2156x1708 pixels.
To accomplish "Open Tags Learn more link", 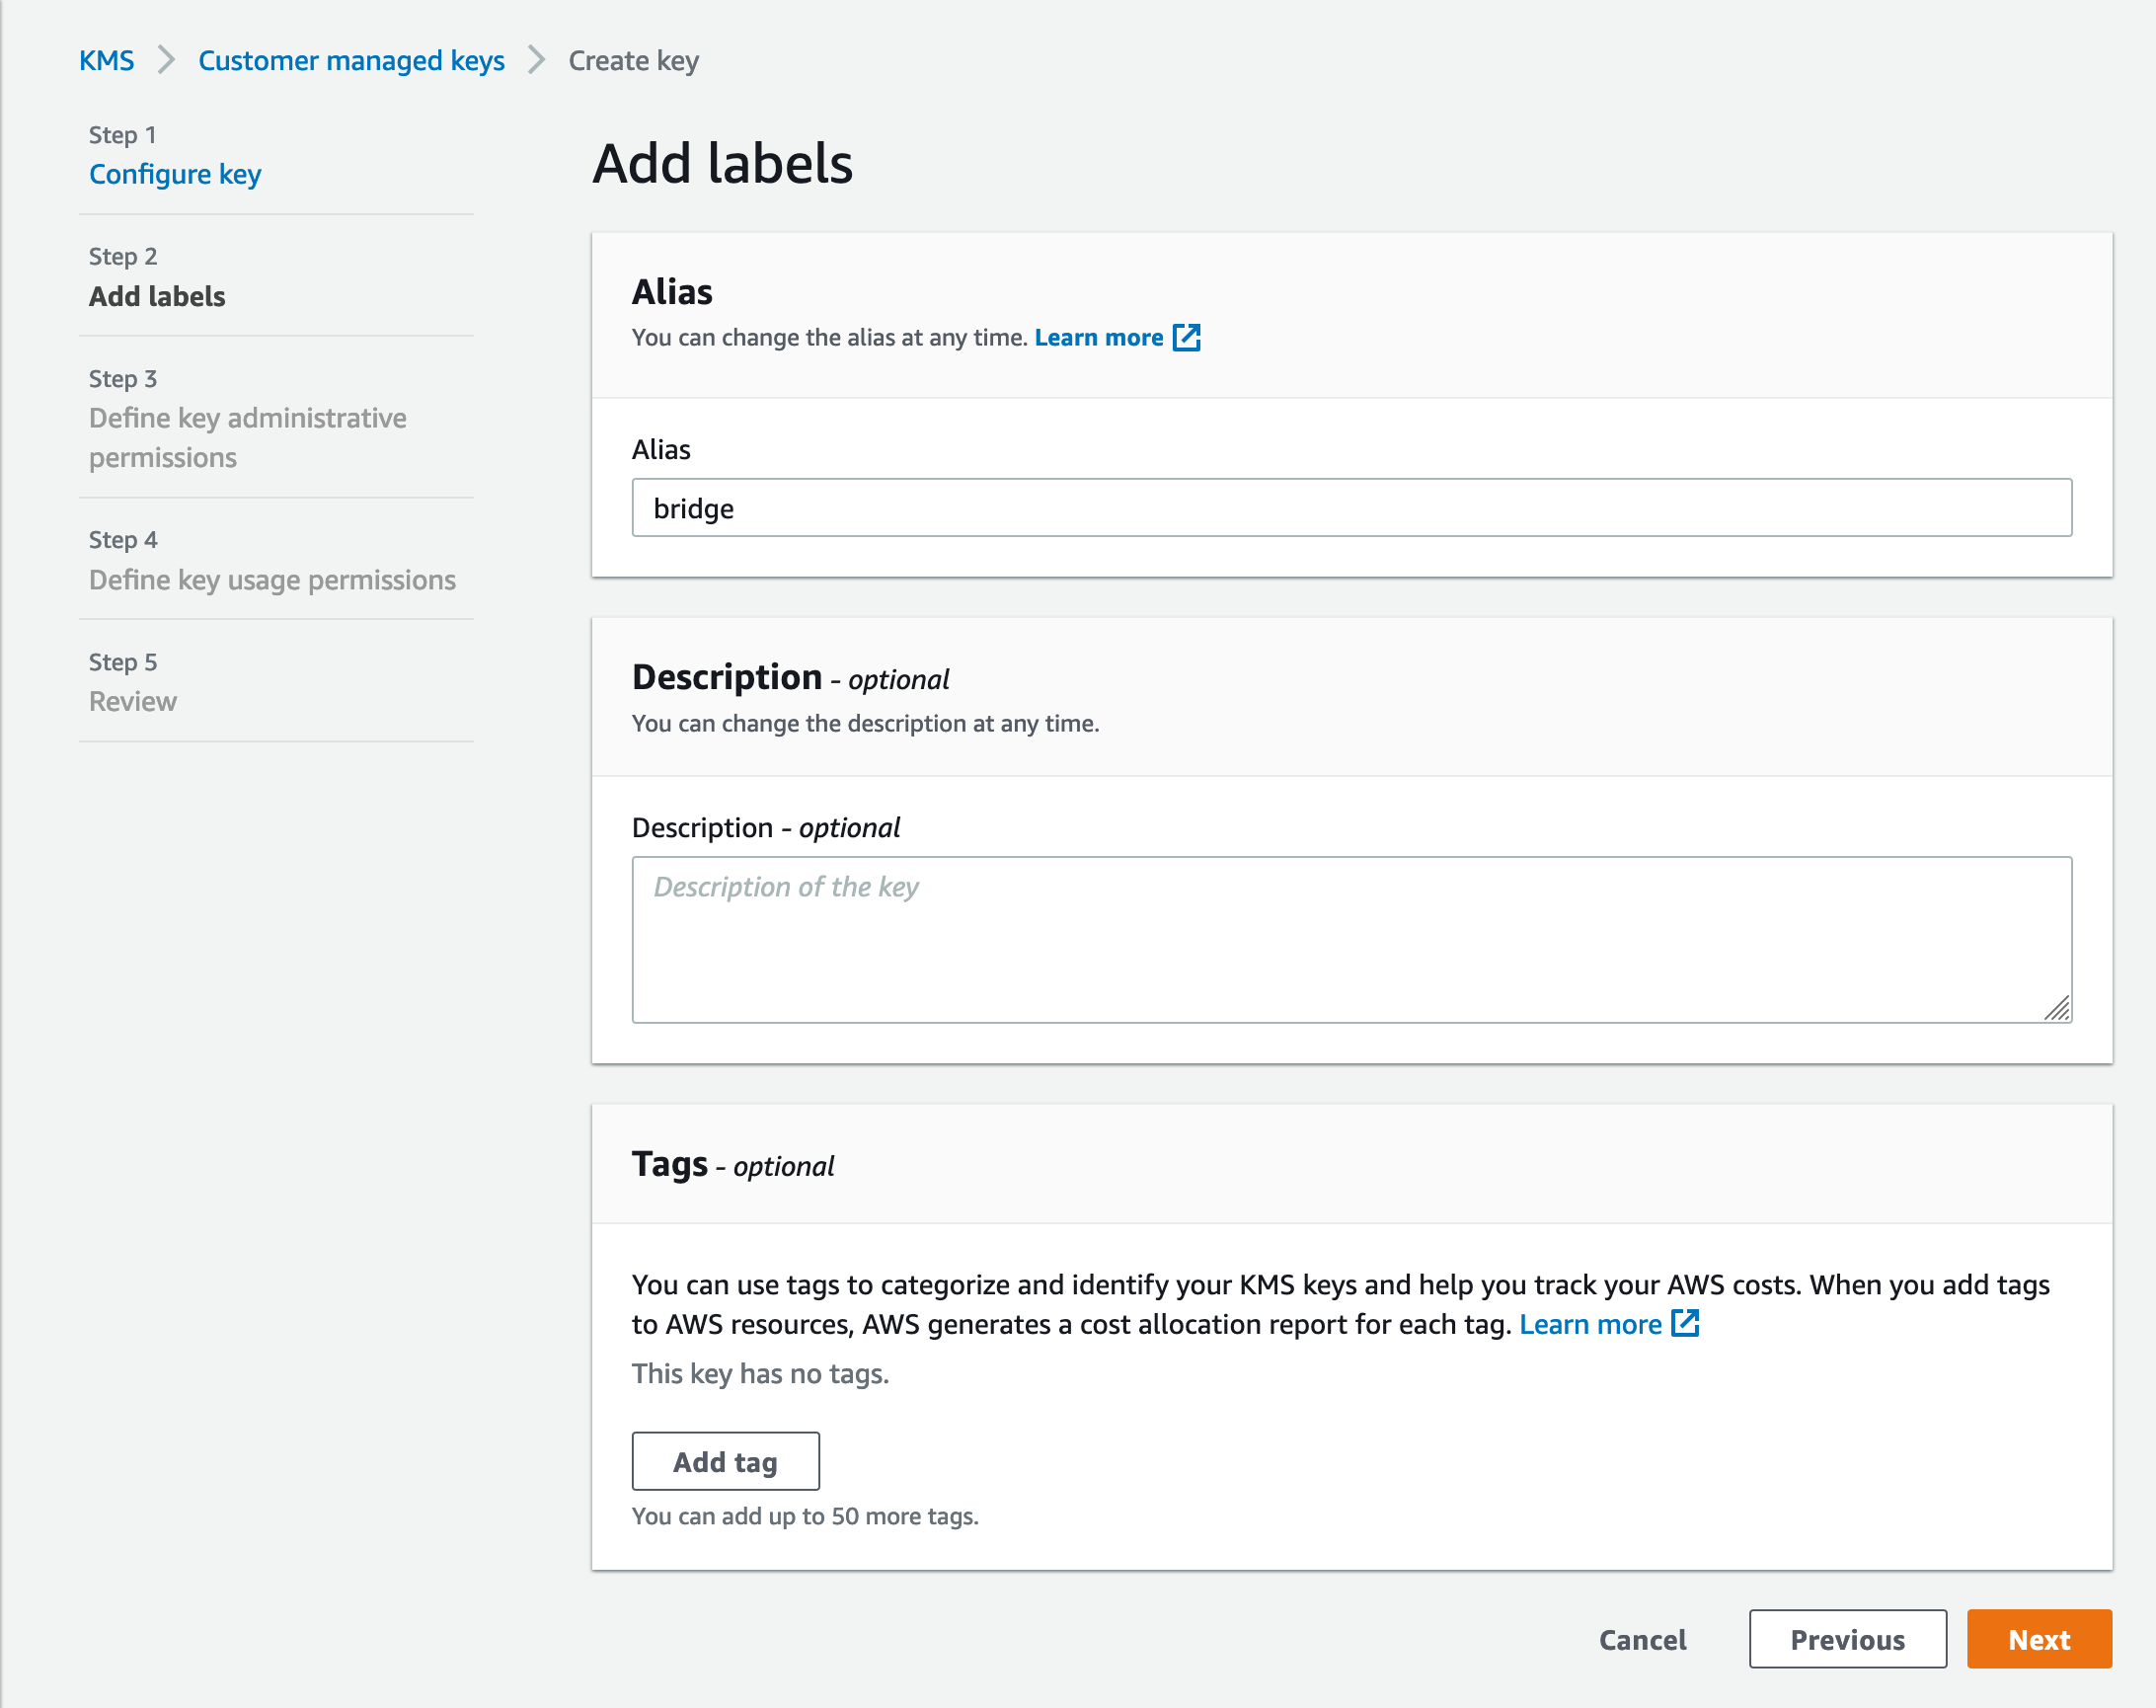I will point(1589,1324).
